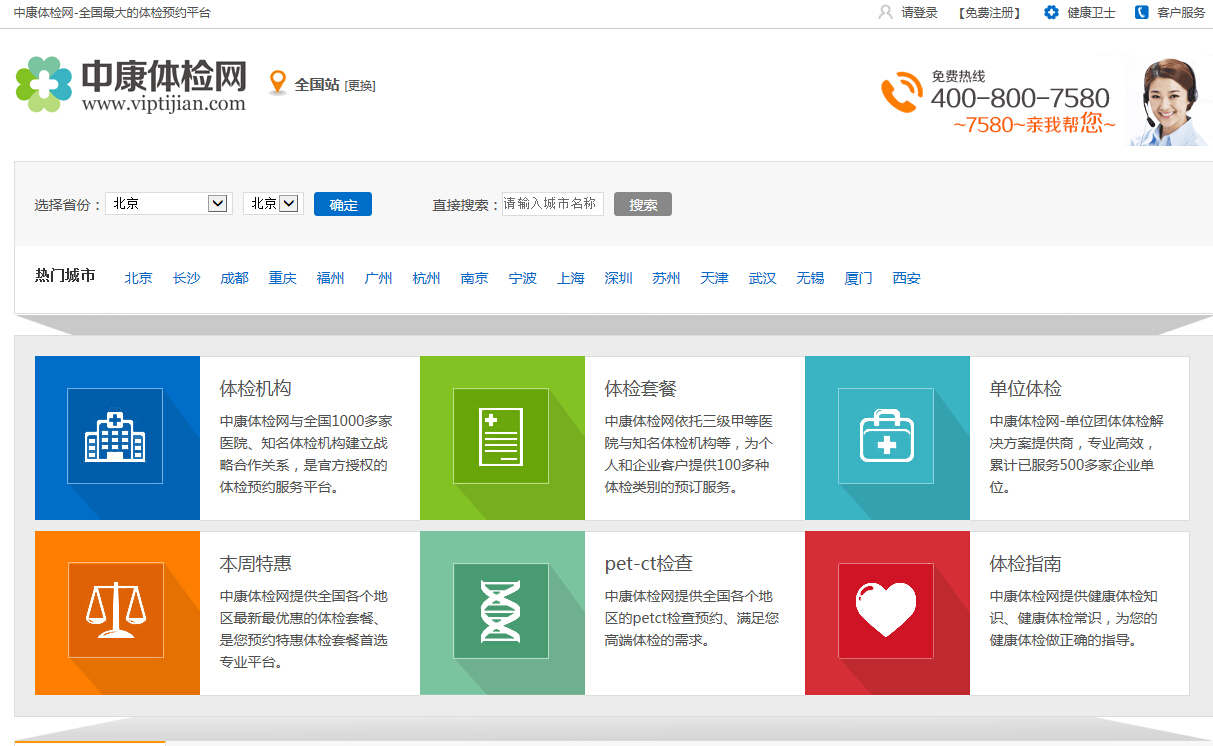Select hot city 天津
1213x746 pixels.
click(714, 278)
